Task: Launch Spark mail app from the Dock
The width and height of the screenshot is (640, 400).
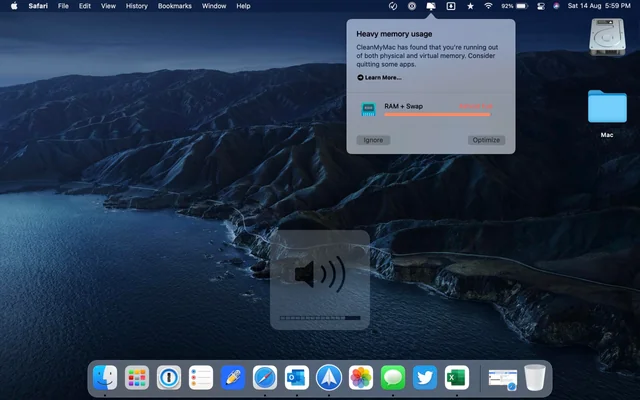Action: 329,378
